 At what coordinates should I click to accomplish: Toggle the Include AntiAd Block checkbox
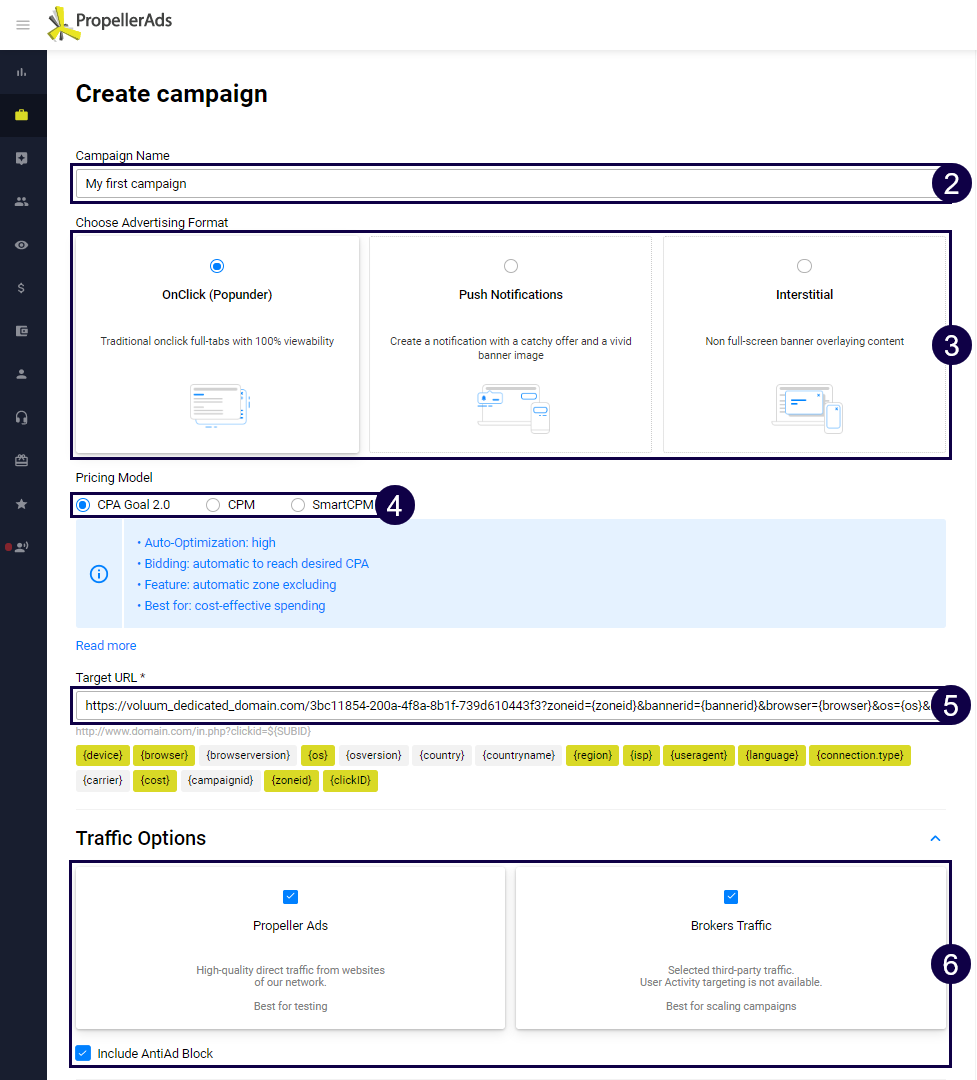[83, 1053]
